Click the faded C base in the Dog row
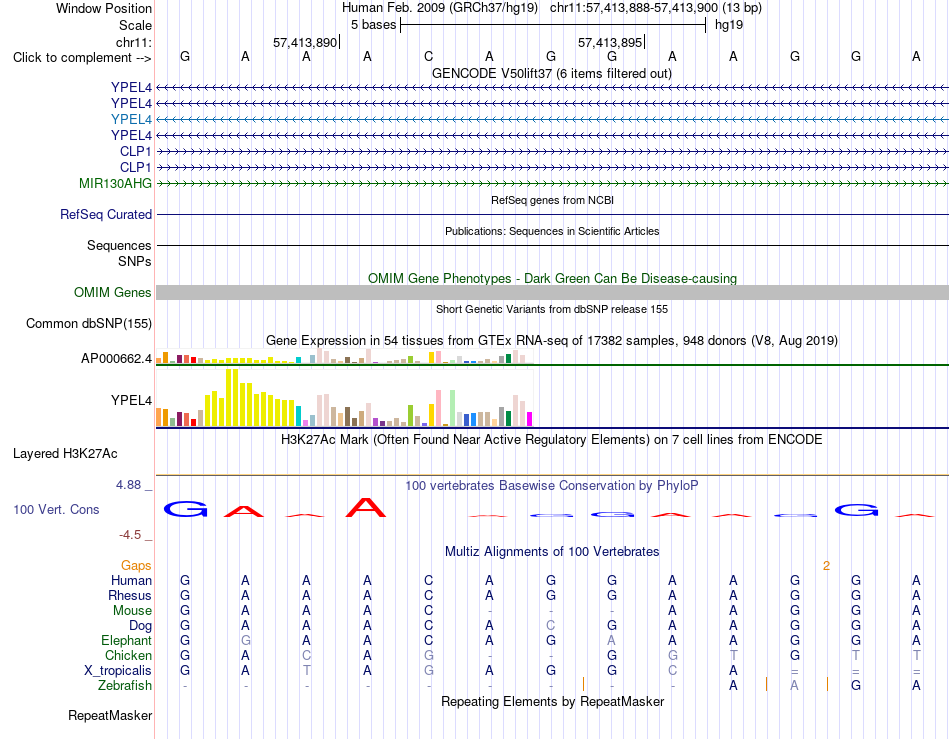950x739 pixels. tap(550, 625)
